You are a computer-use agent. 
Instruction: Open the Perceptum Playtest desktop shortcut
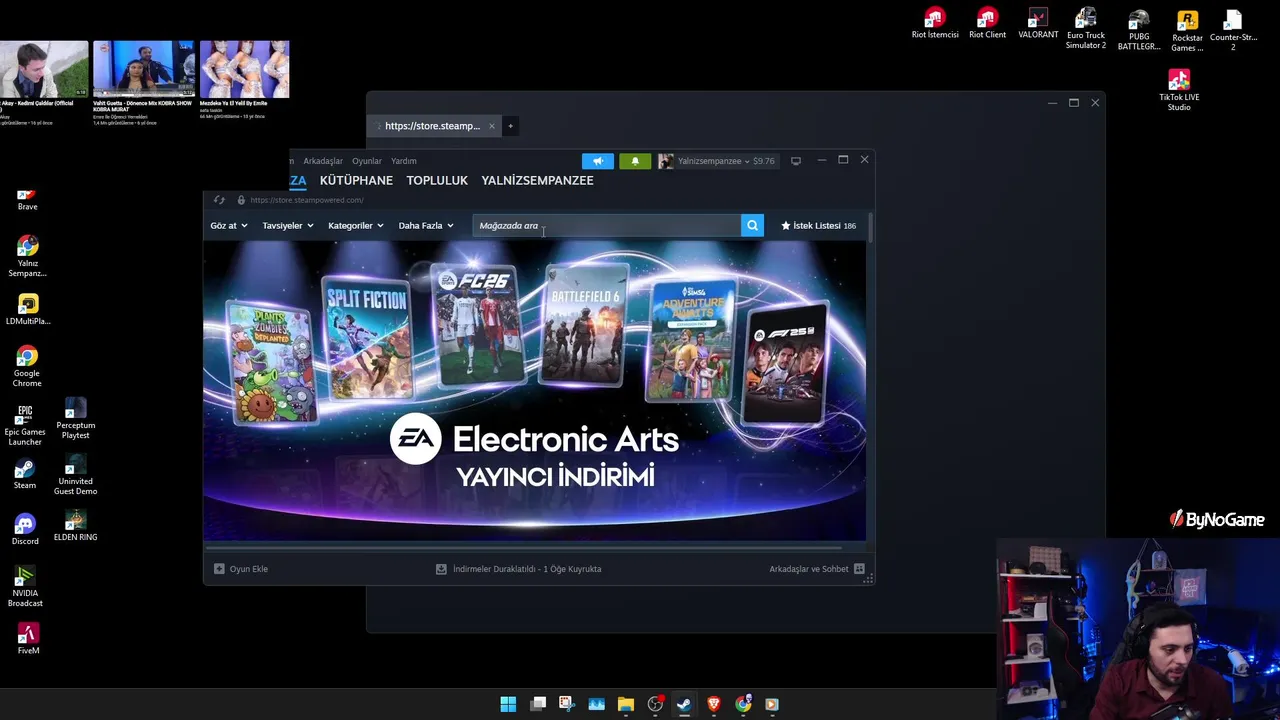pyautogui.click(x=75, y=418)
